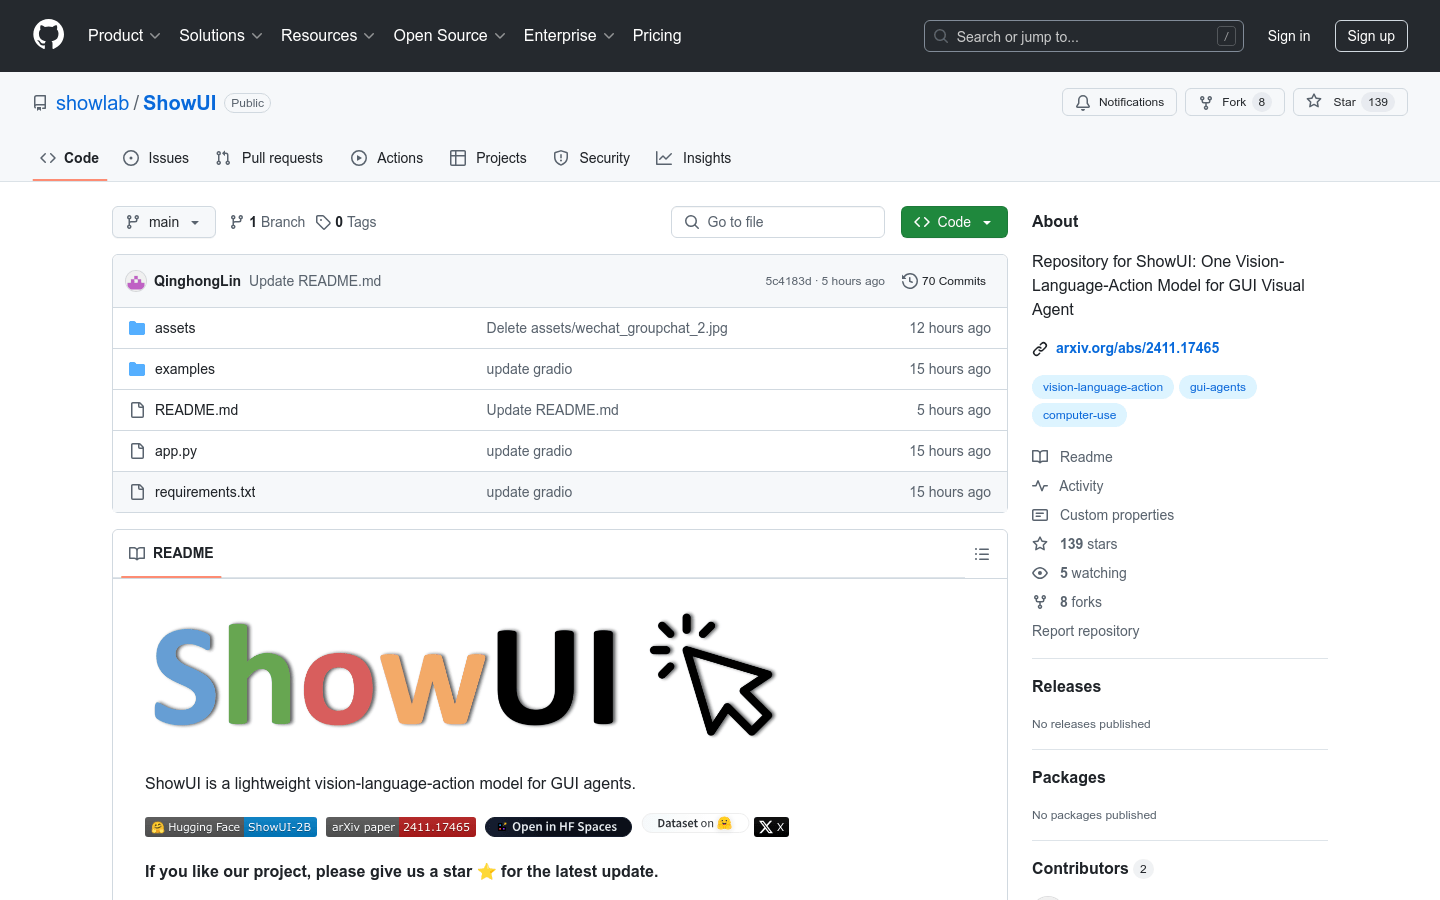Click the link chain icon beside arxiv URL
This screenshot has width=1440, height=900.
[x=1040, y=349]
